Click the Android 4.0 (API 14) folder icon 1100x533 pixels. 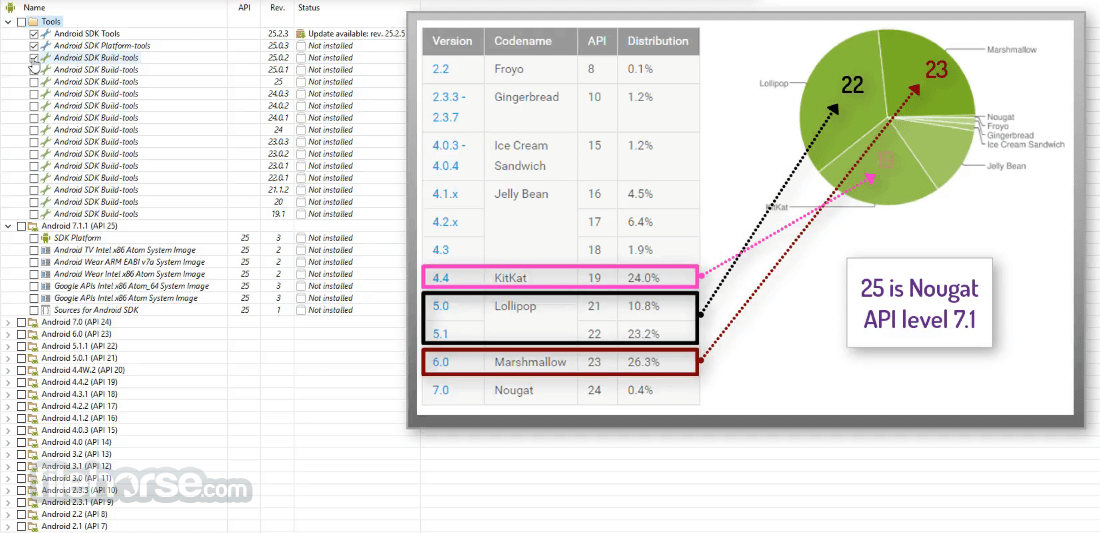(x=33, y=442)
